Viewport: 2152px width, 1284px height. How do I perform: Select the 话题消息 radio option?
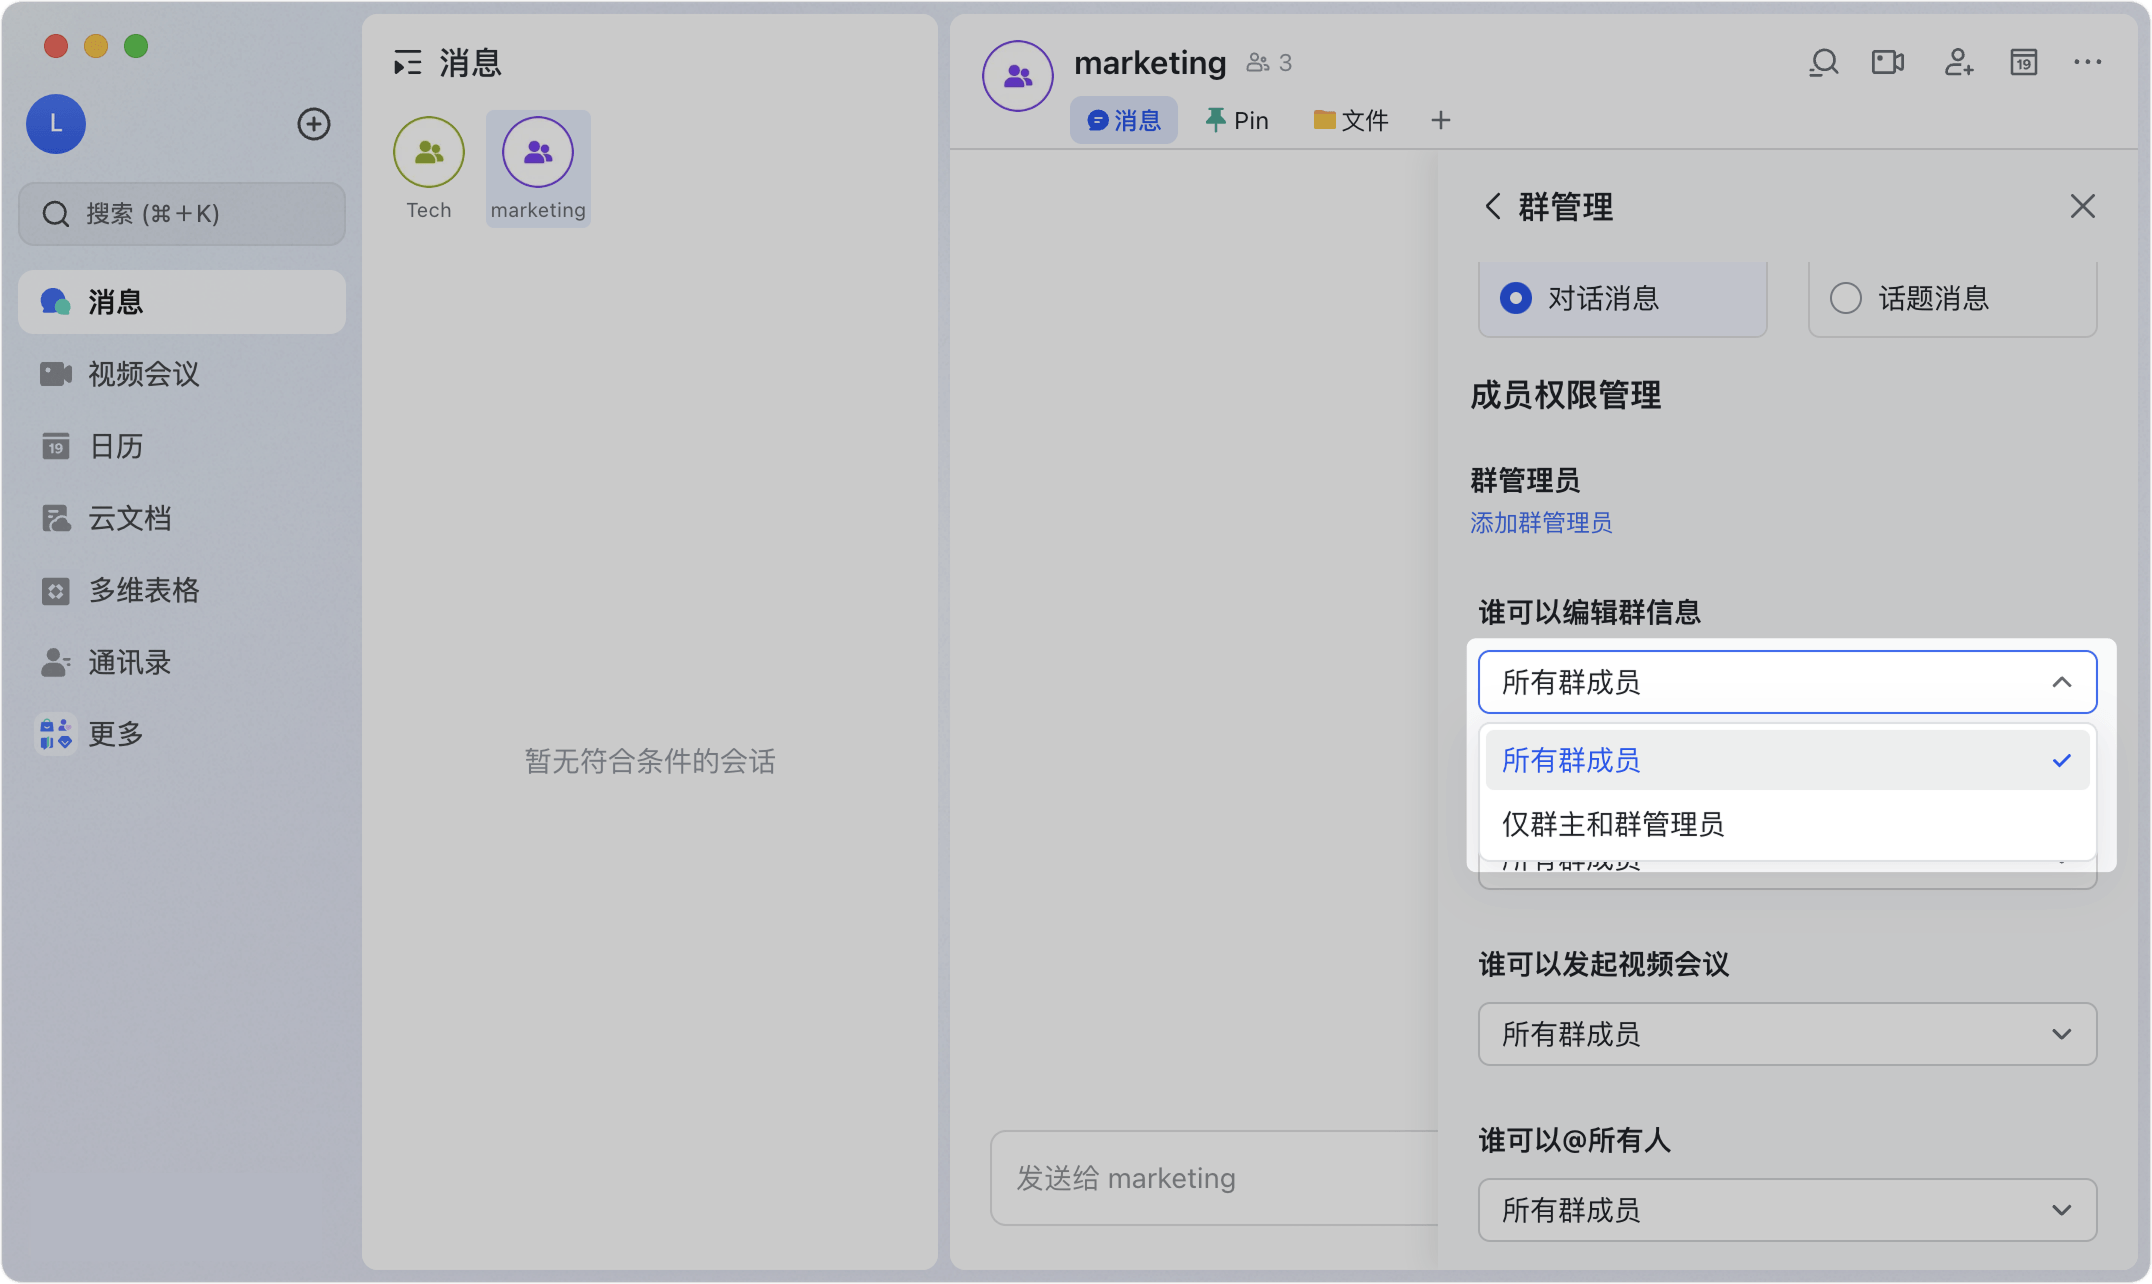(x=1953, y=298)
